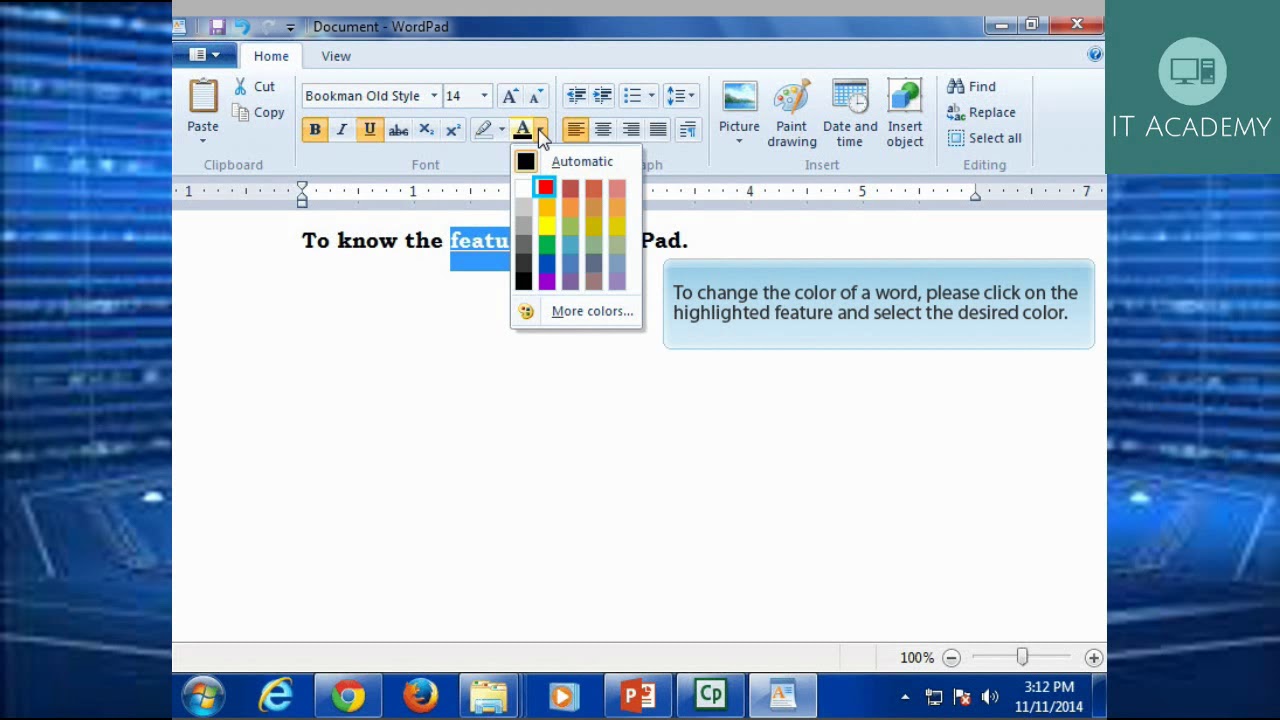The image size is (1280, 720).
Task: Open More colors dialog
Action: click(577, 311)
